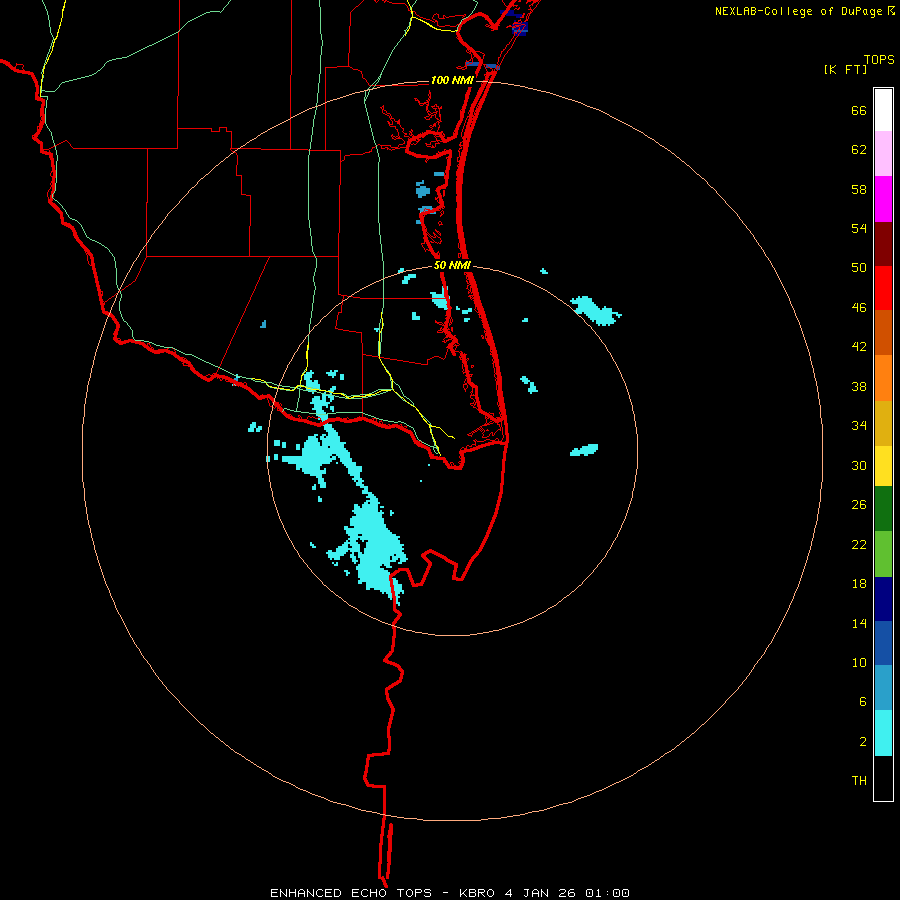Click the '66' legend value
This screenshot has width=900, height=900.
[859, 110]
